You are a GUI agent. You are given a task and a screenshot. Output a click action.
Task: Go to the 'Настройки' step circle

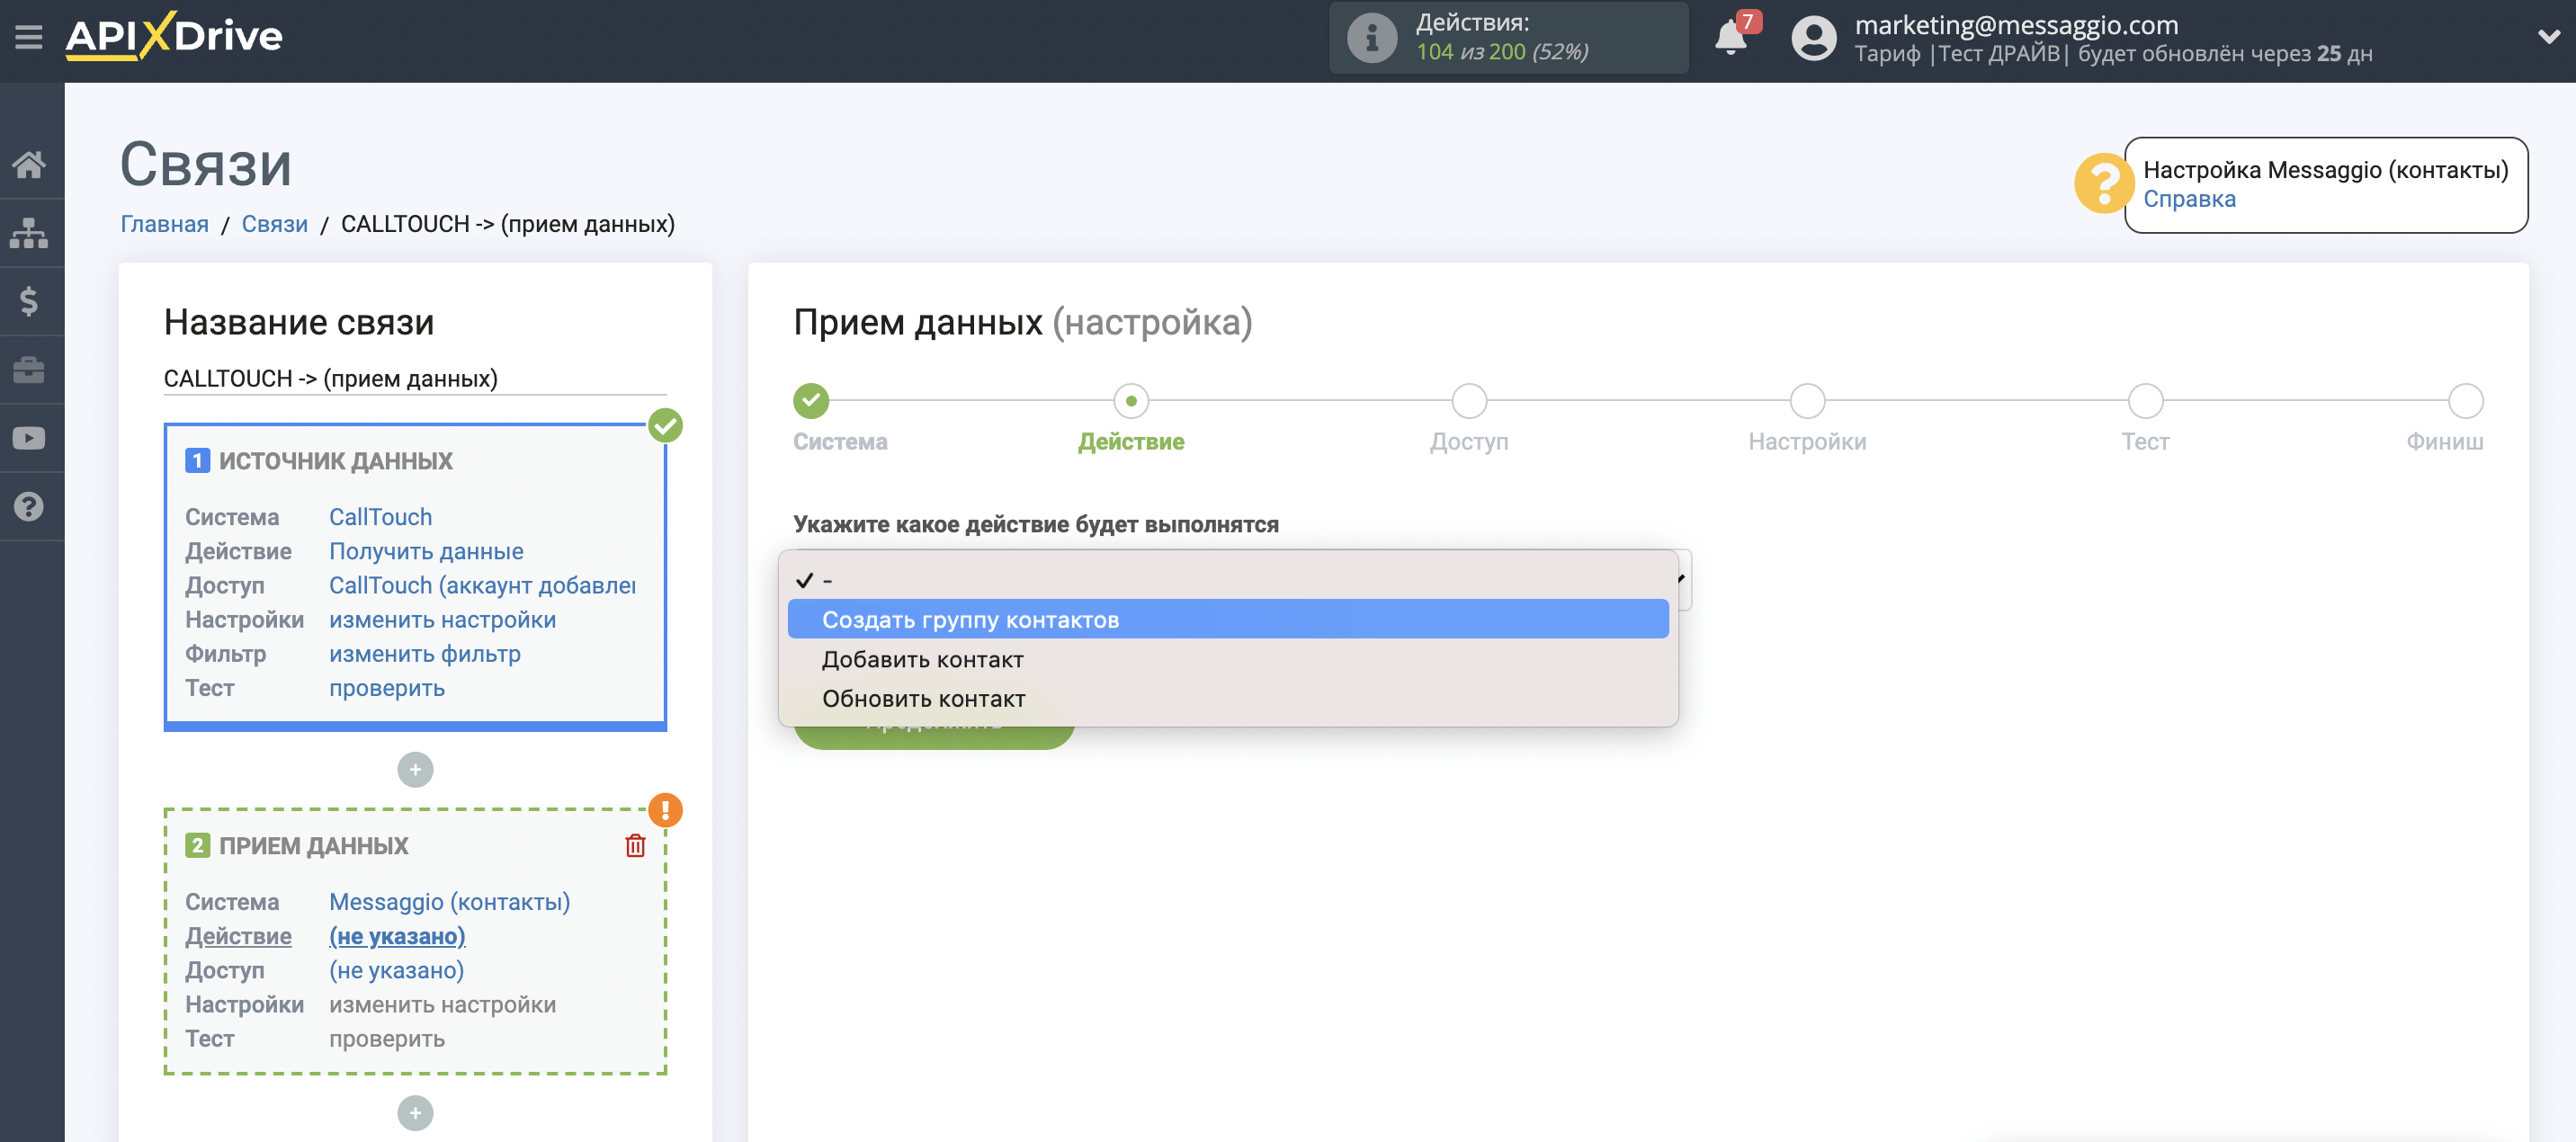pyautogui.click(x=1807, y=401)
